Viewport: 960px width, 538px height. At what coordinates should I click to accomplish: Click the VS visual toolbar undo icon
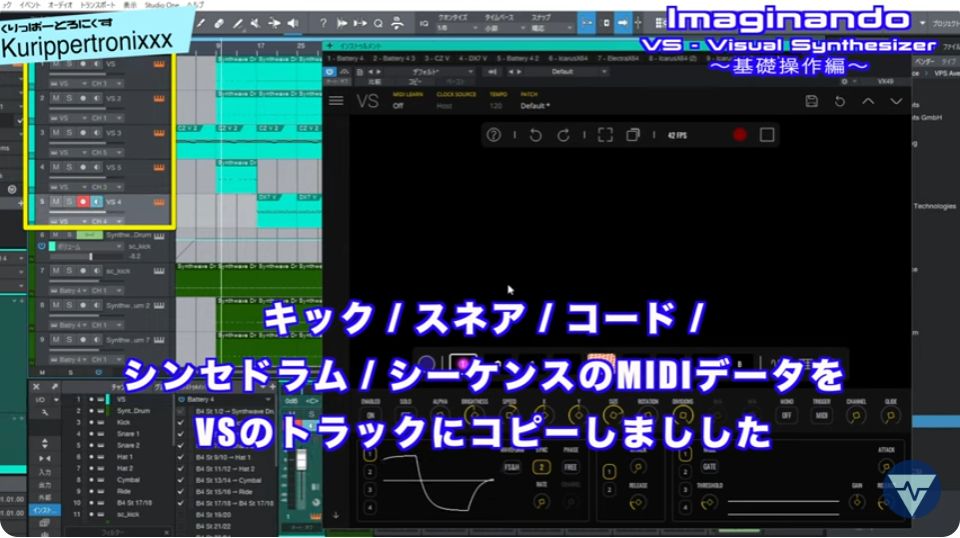tap(536, 135)
